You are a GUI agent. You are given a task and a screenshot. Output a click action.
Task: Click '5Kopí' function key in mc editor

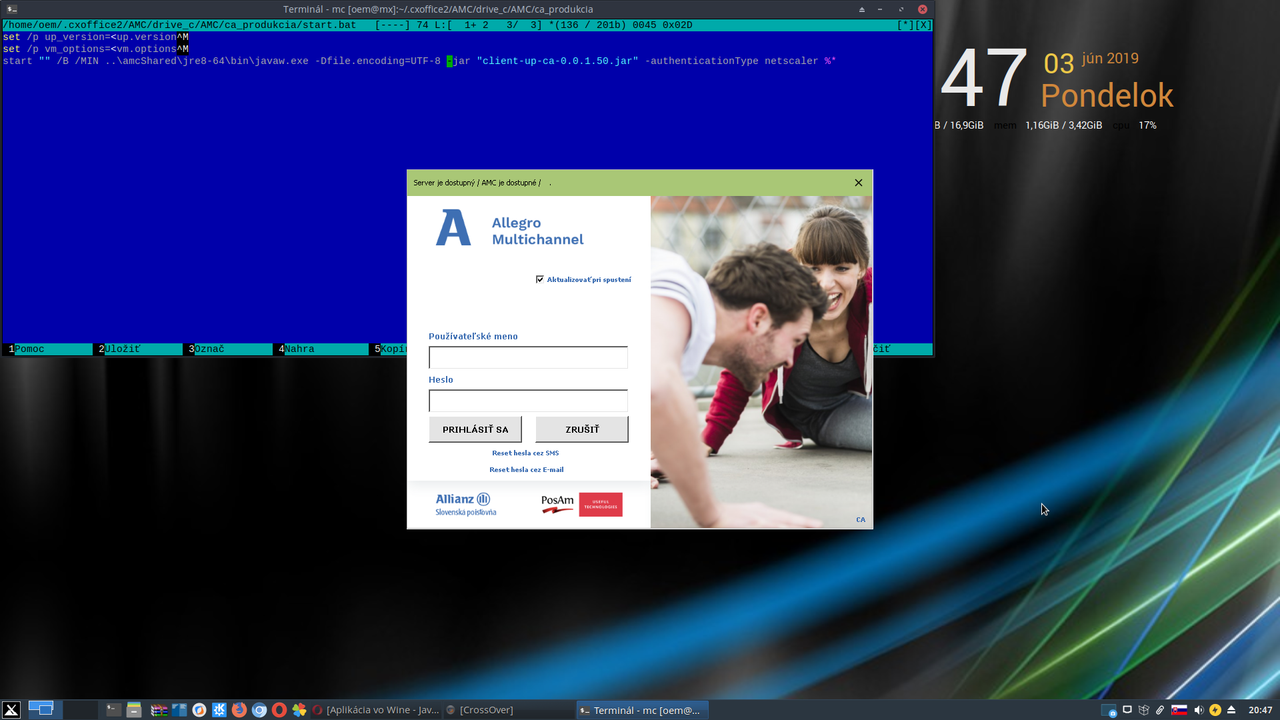click(x=389, y=349)
